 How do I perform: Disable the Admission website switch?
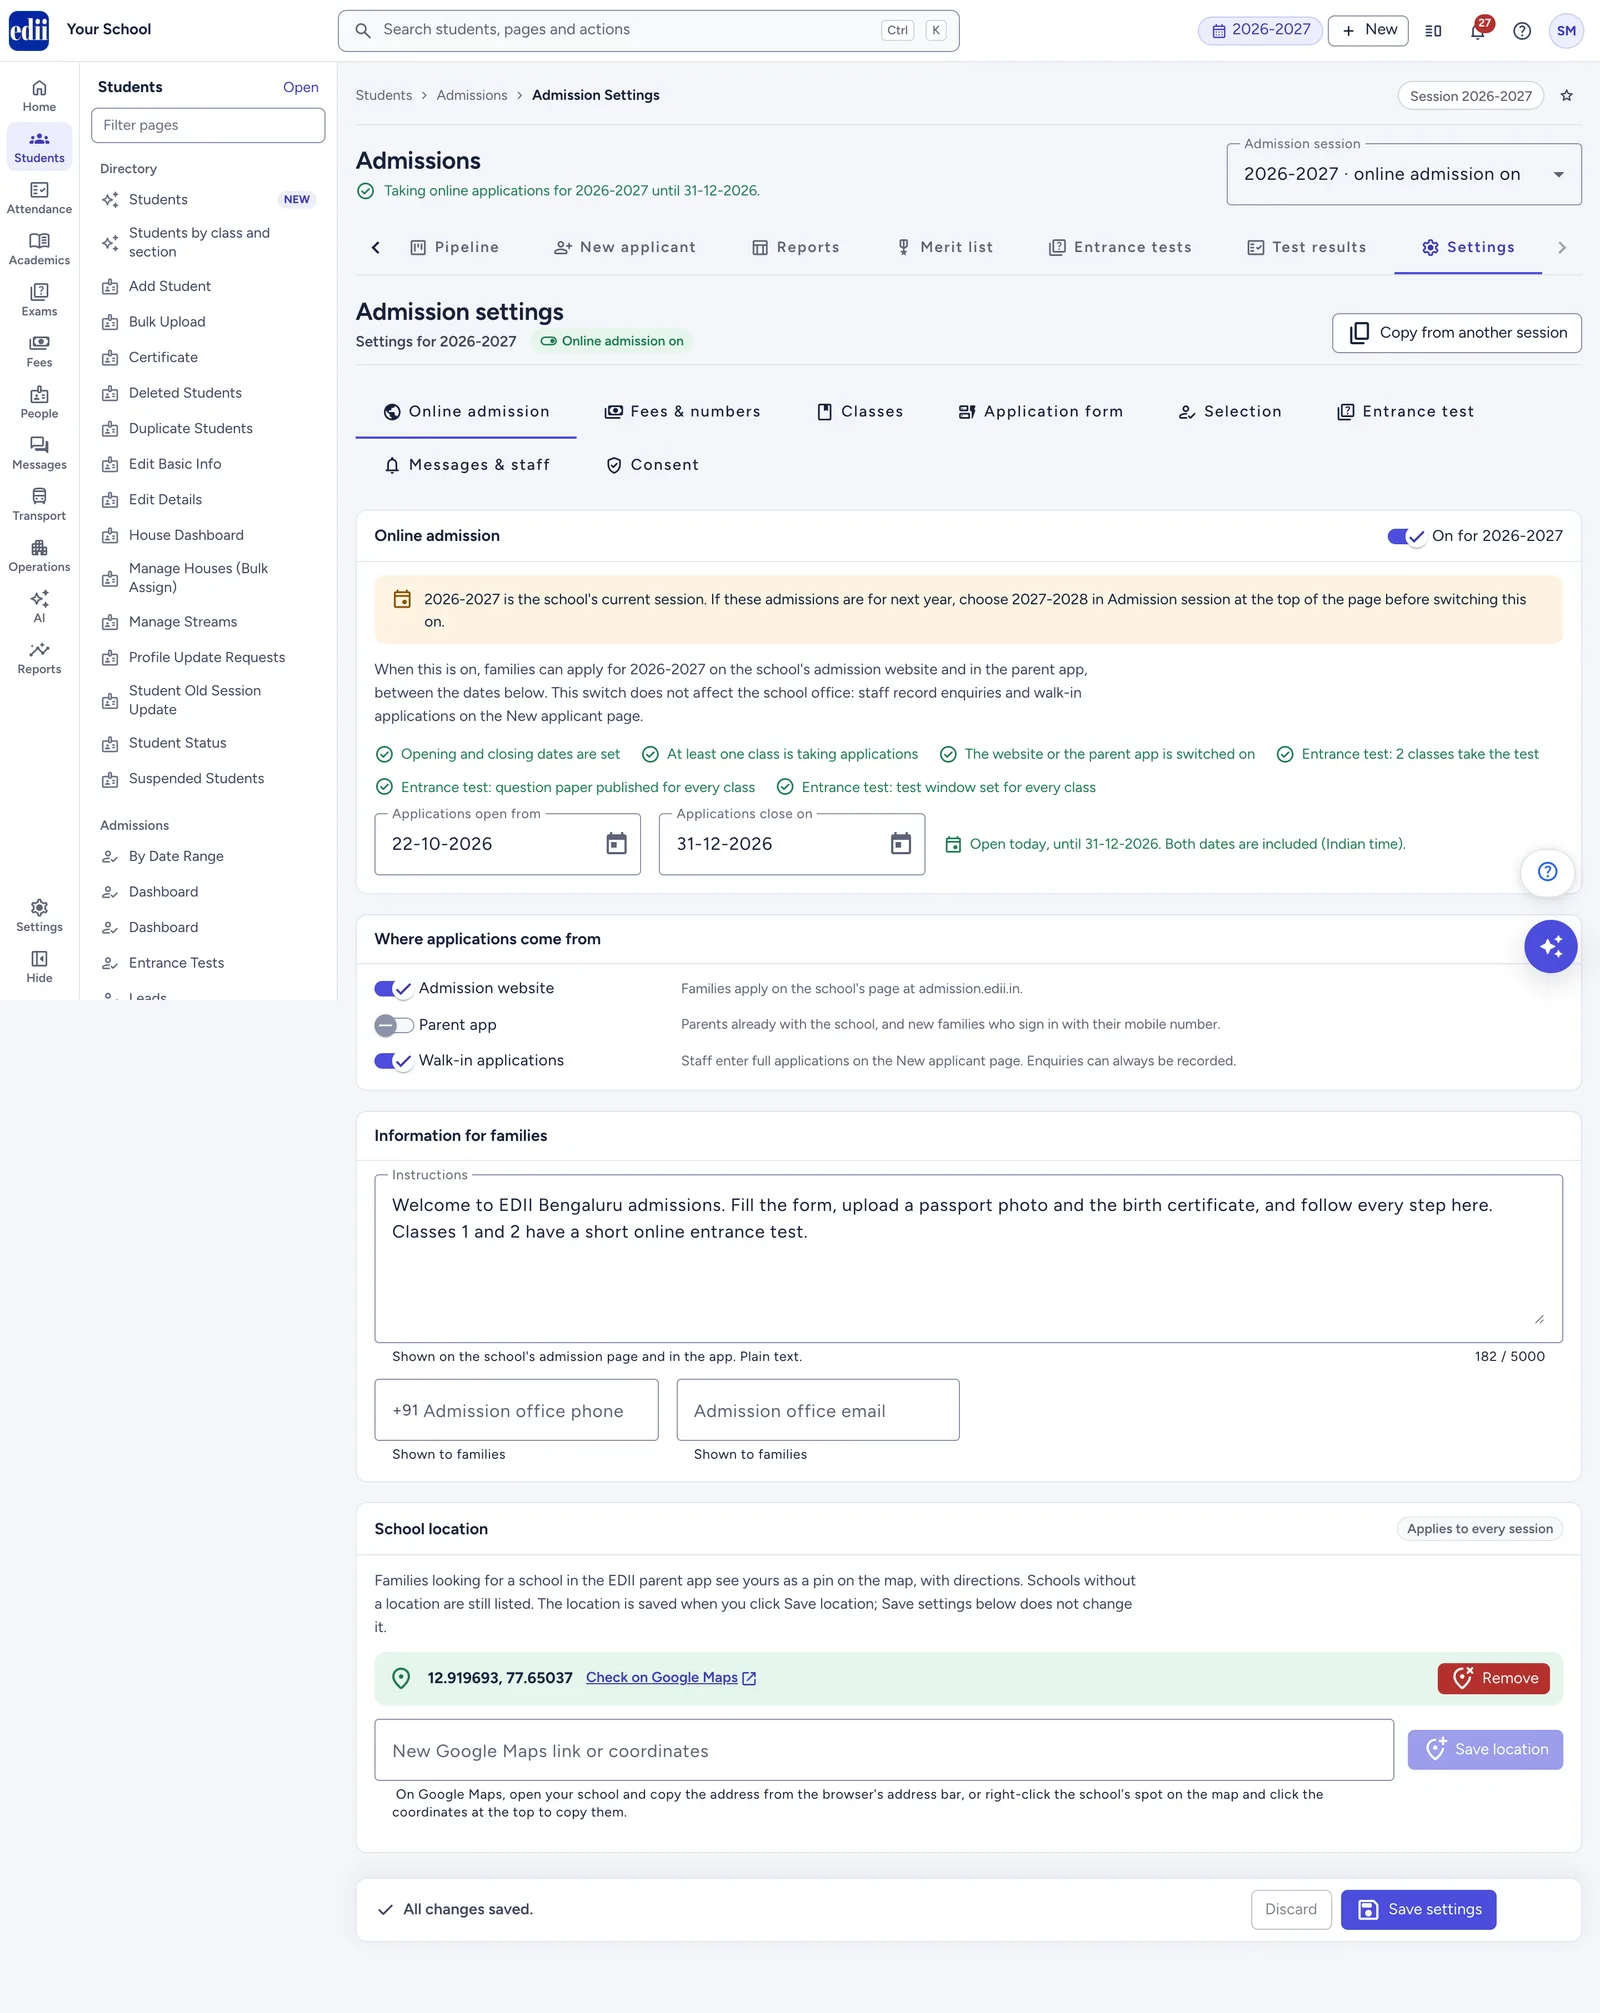(x=393, y=988)
